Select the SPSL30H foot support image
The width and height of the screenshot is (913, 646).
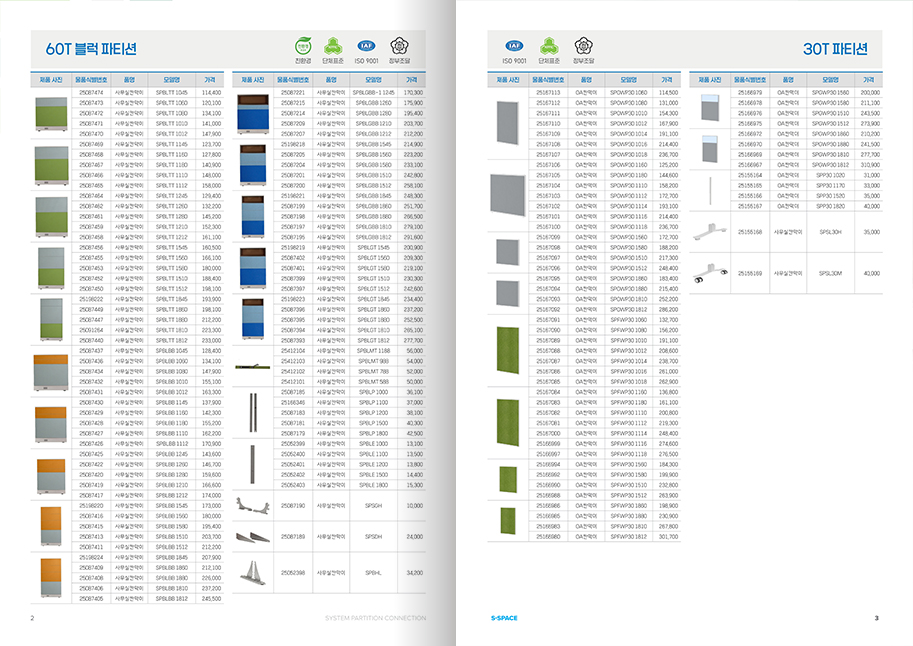point(709,232)
